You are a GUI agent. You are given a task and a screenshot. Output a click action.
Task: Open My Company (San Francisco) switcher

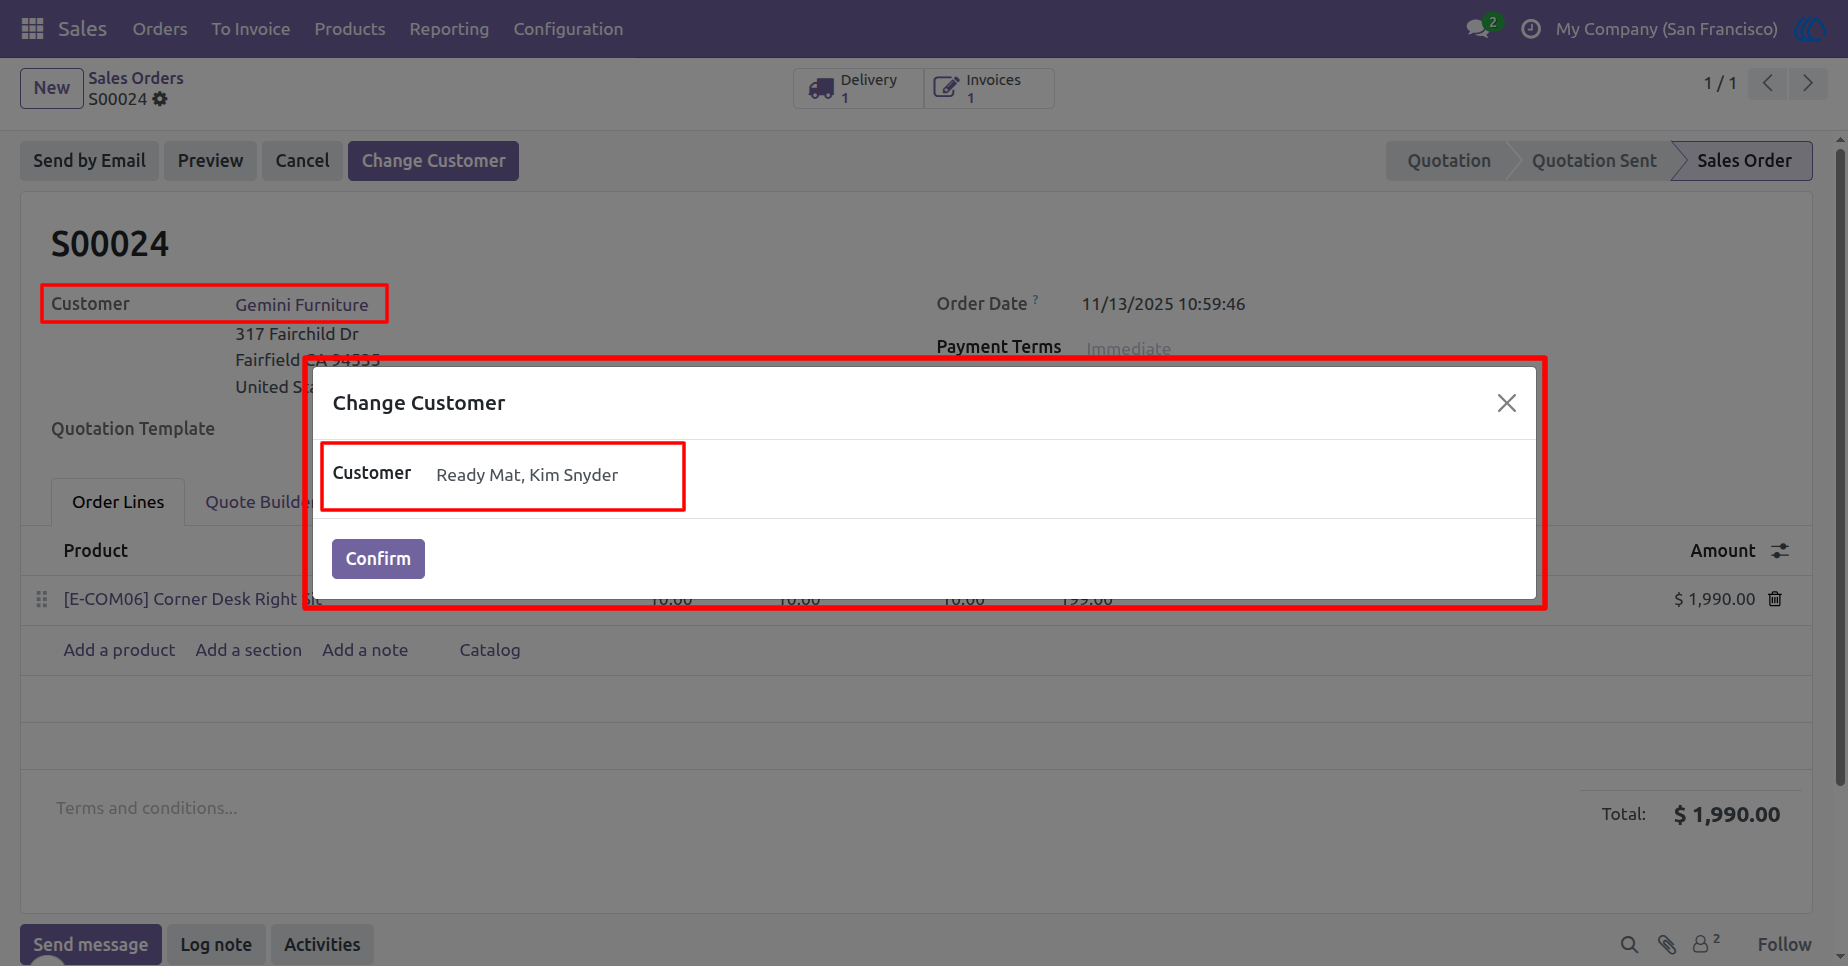click(1666, 29)
